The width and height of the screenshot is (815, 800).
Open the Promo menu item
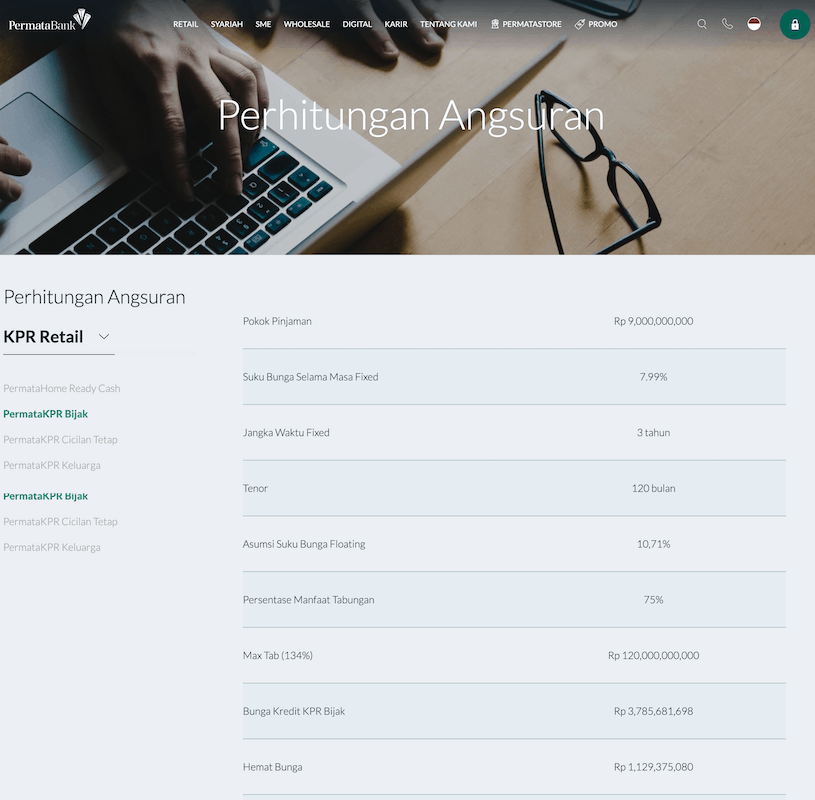tap(596, 24)
